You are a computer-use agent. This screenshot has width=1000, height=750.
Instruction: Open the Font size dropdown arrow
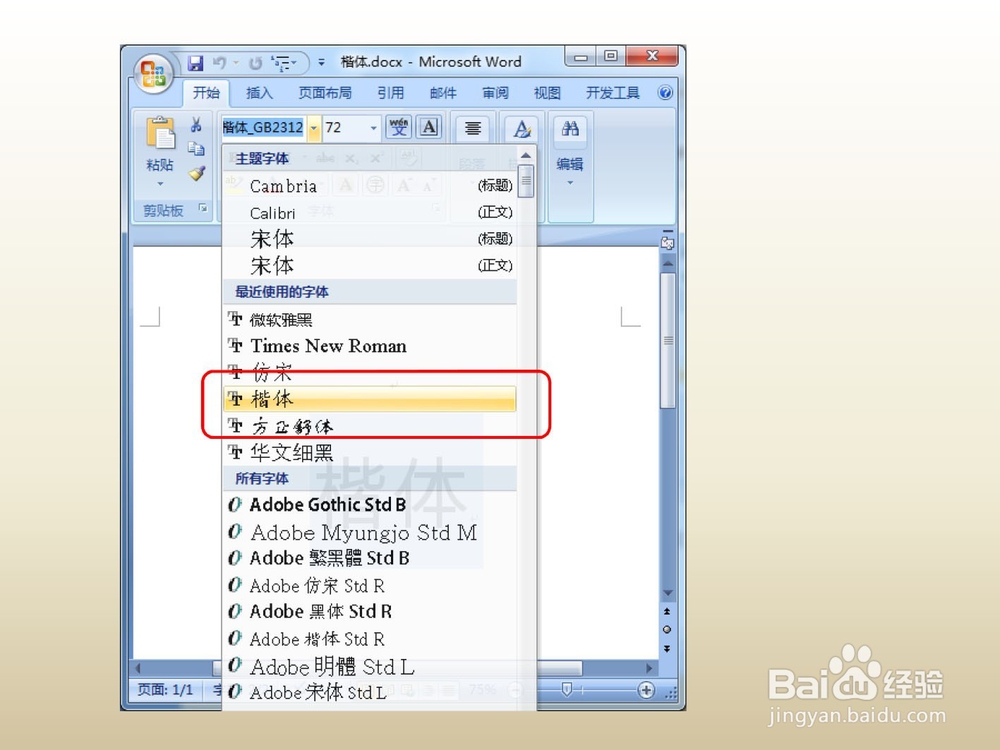tap(375, 128)
